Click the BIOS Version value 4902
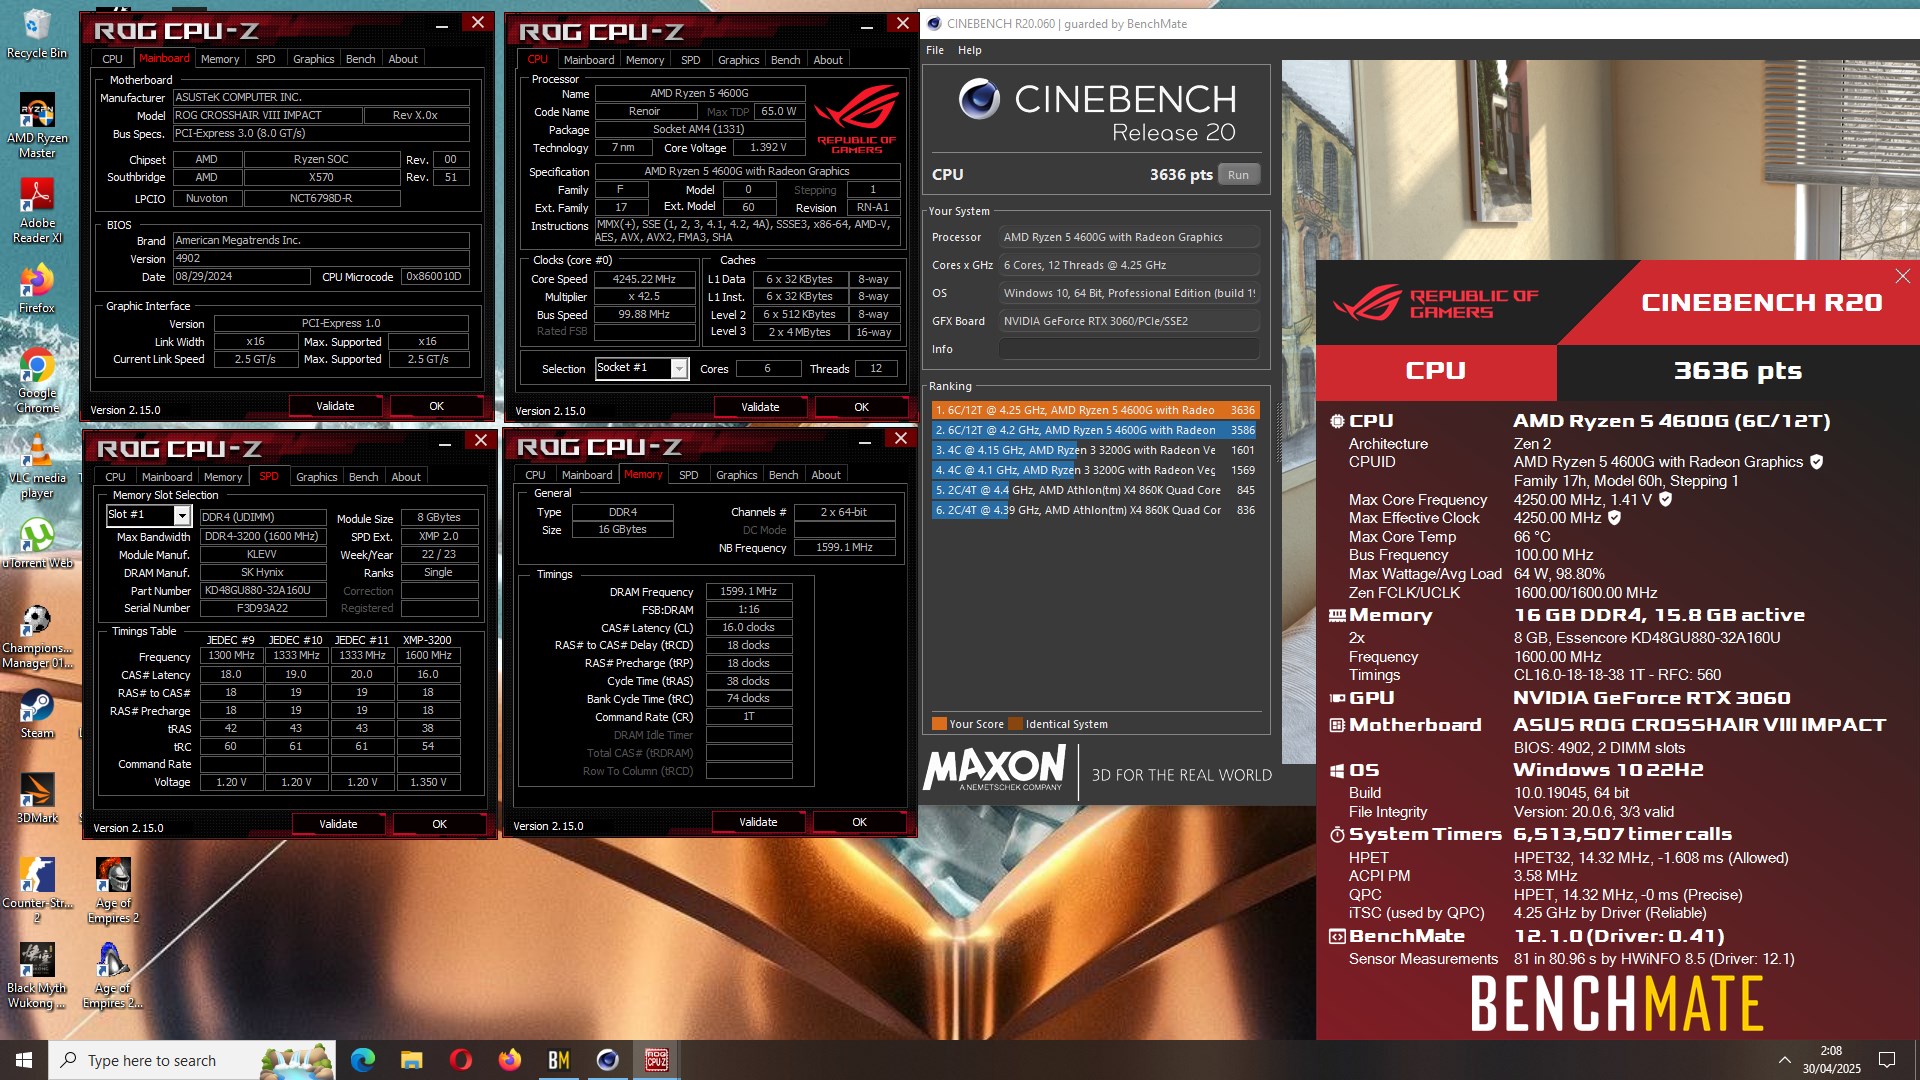 [321, 258]
